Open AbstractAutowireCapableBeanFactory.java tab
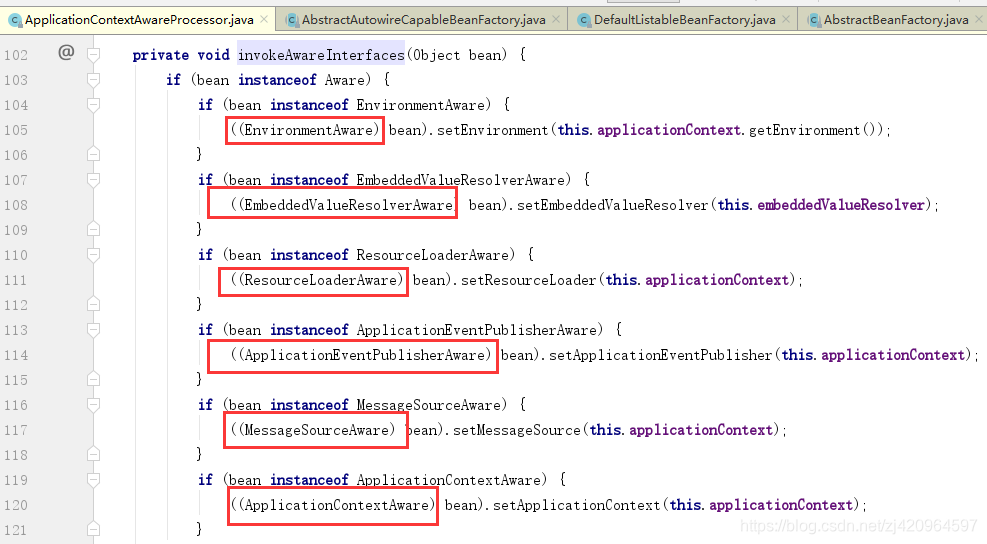Screen dimensions: 987x544 pos(423,20)
